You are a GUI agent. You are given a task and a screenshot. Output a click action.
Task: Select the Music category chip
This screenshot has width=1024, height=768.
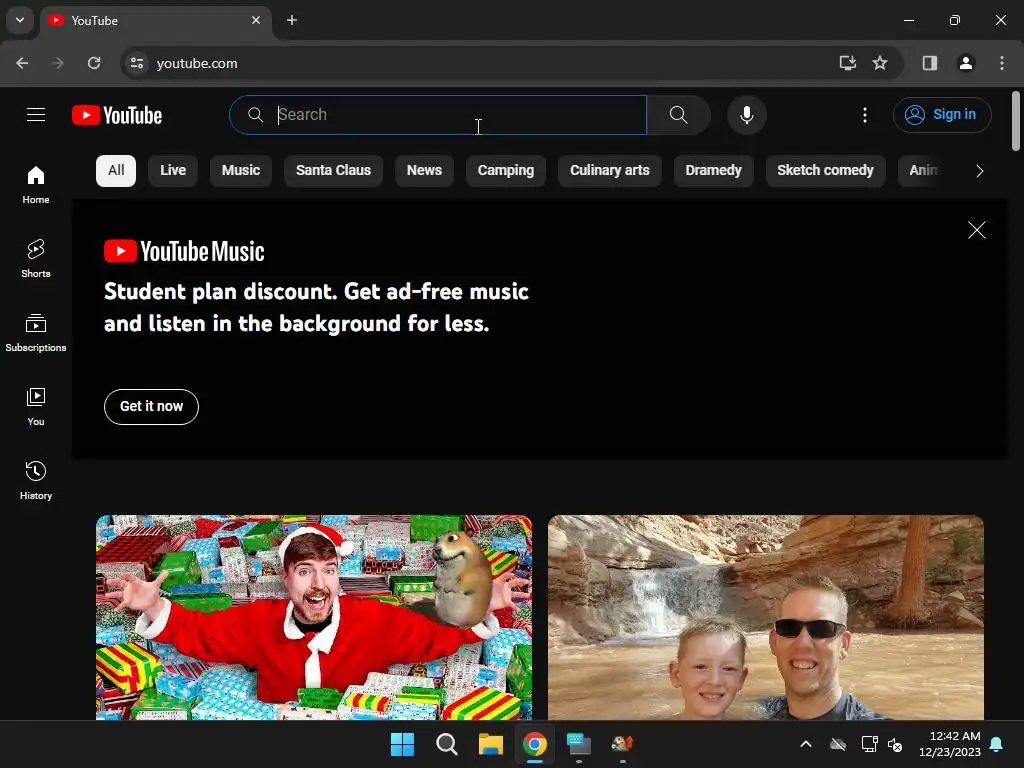241,171
